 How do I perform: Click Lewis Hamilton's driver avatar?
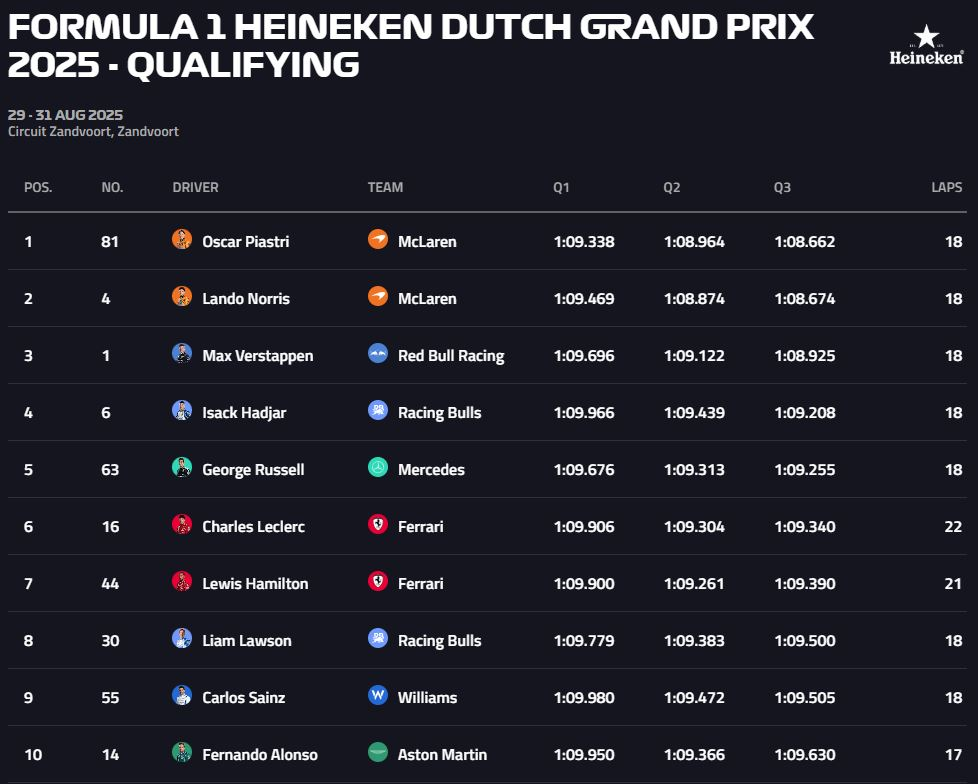(x=182, y=582)
